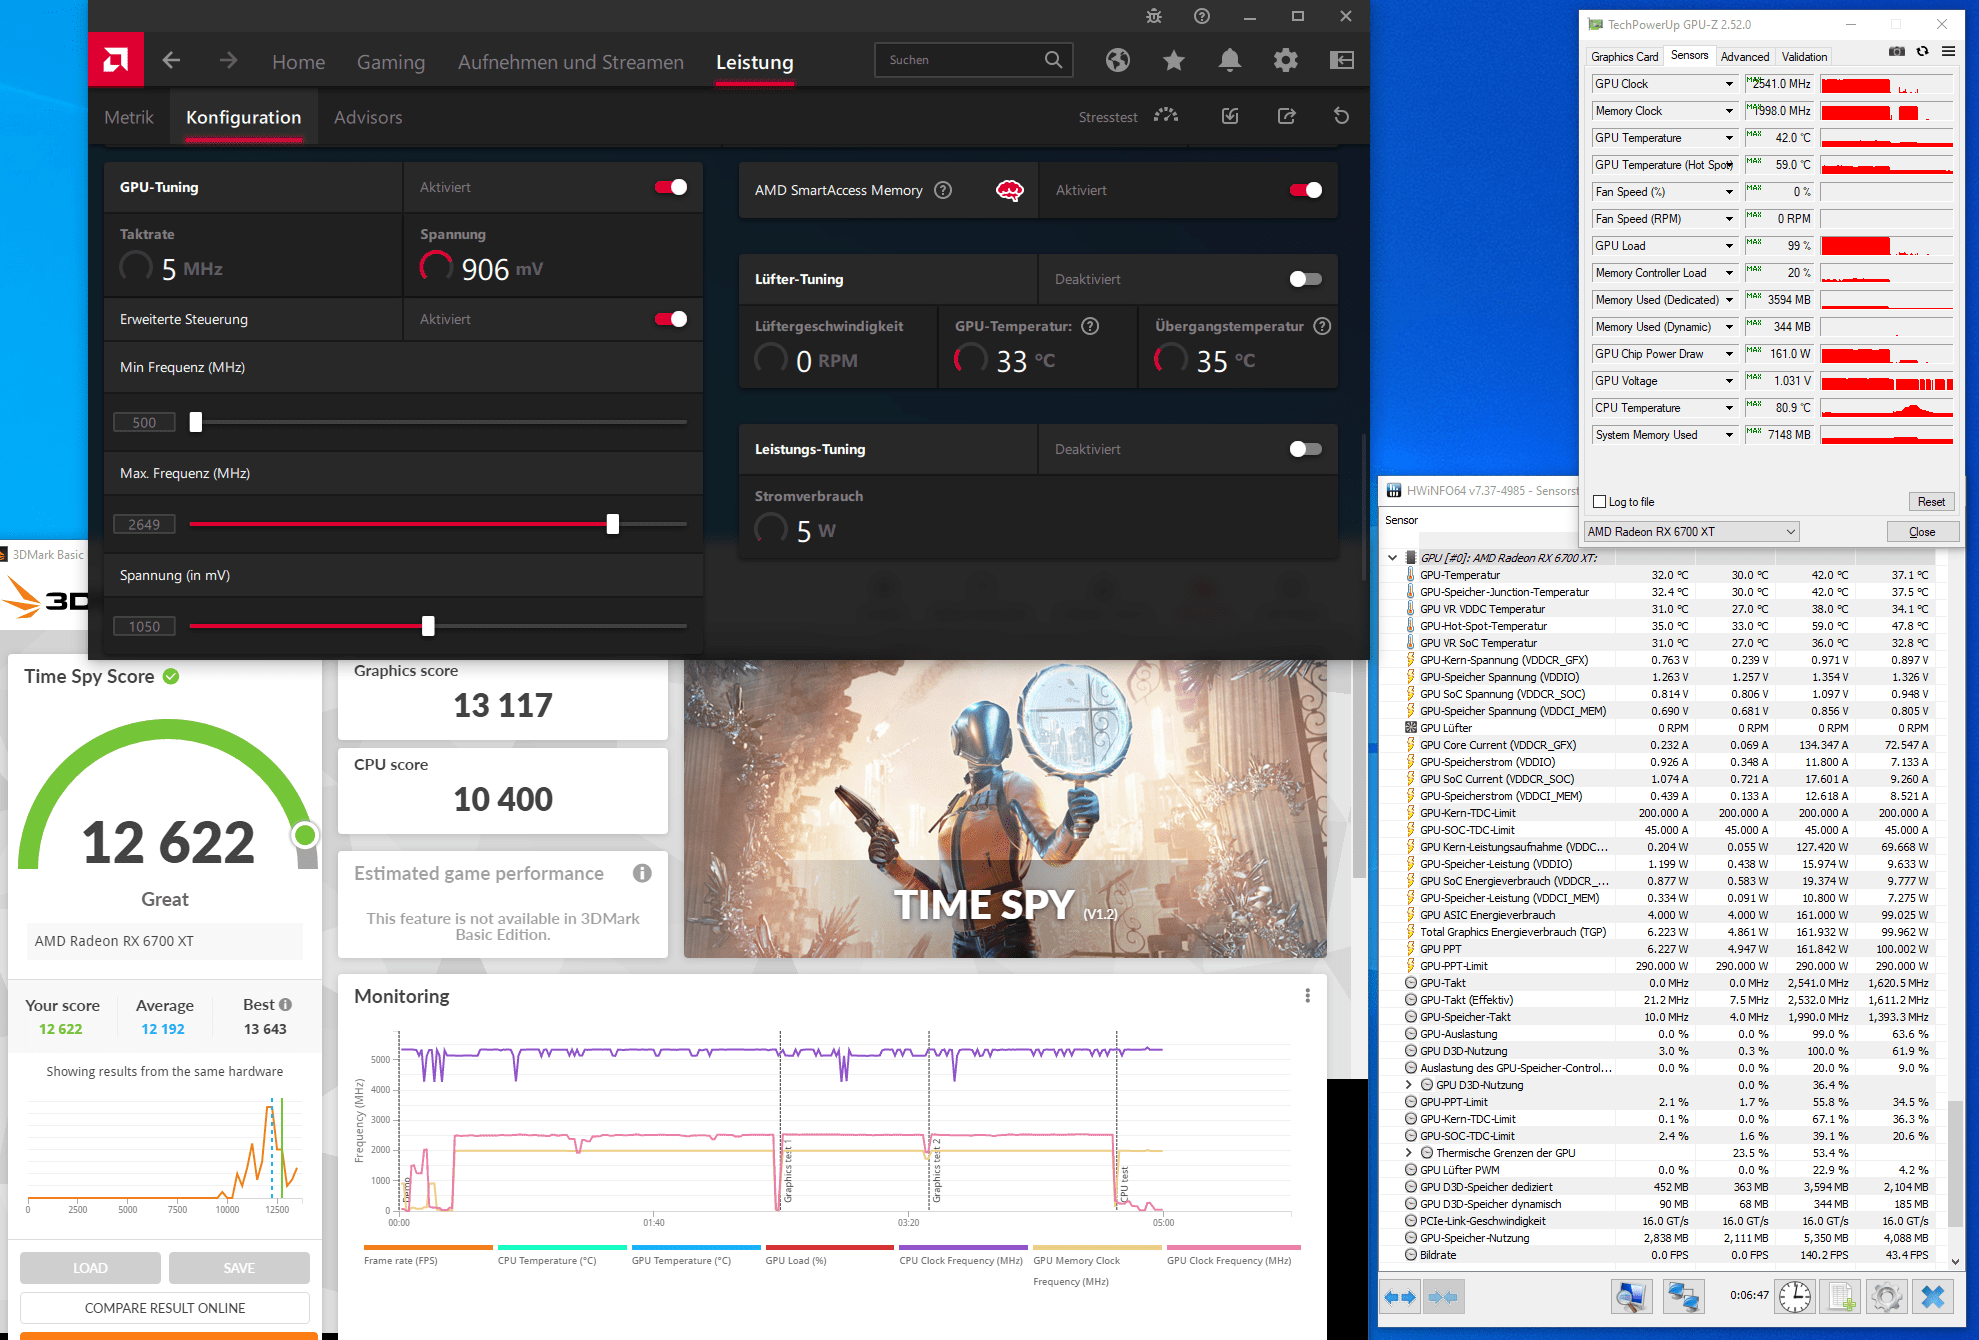
Task: Open the AMD Radeon RX 6700 XT device dropdown
Action: click(x=1692, y=532)
